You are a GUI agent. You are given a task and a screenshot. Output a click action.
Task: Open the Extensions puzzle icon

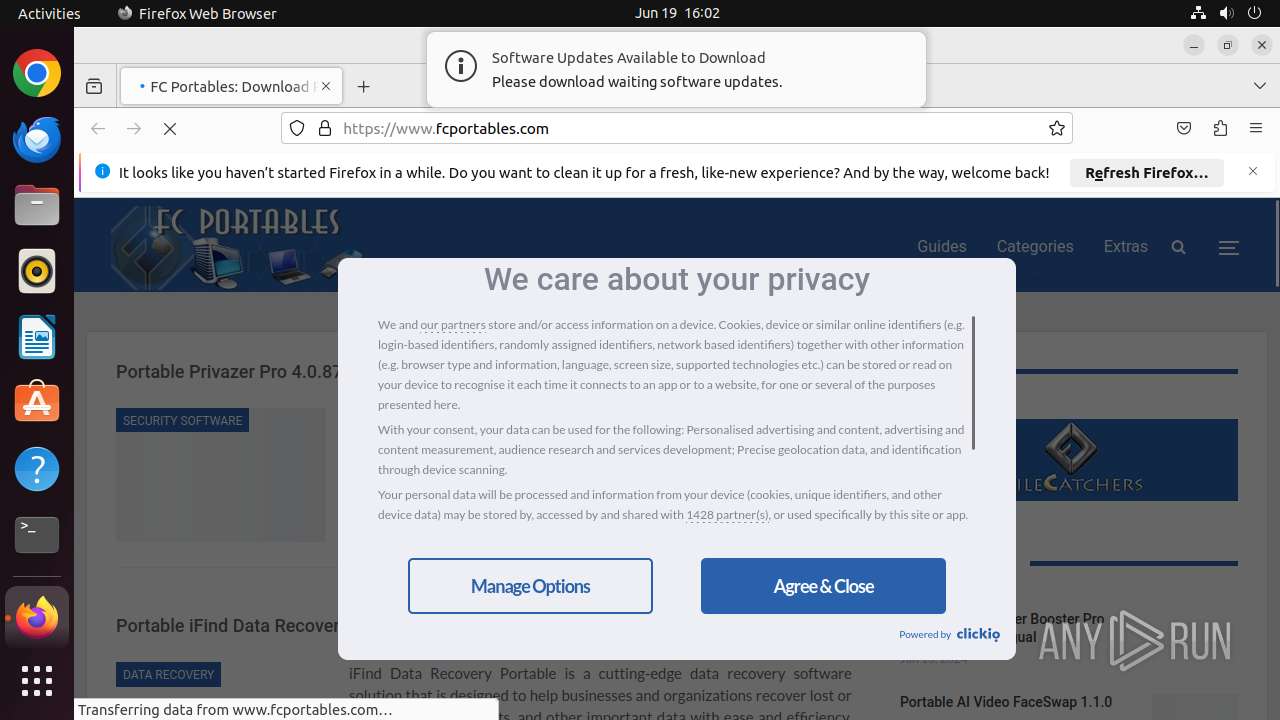pyautogui.click(x=1220, y=128)
